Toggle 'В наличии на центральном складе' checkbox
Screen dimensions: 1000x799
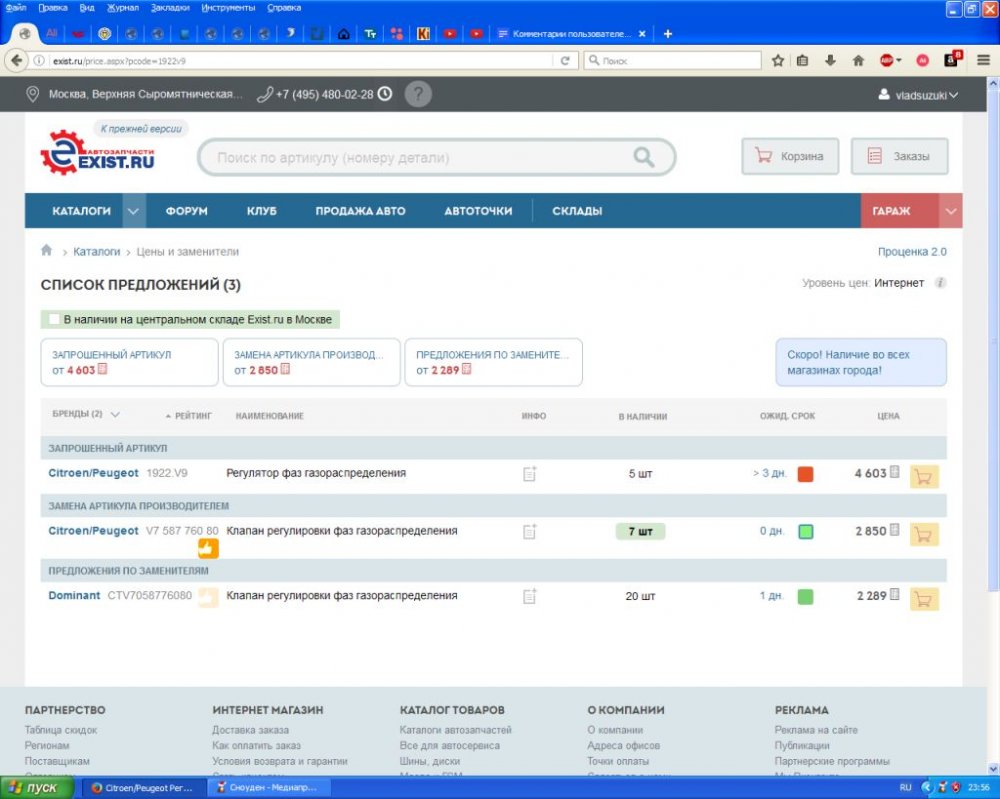tap(54, 320)
